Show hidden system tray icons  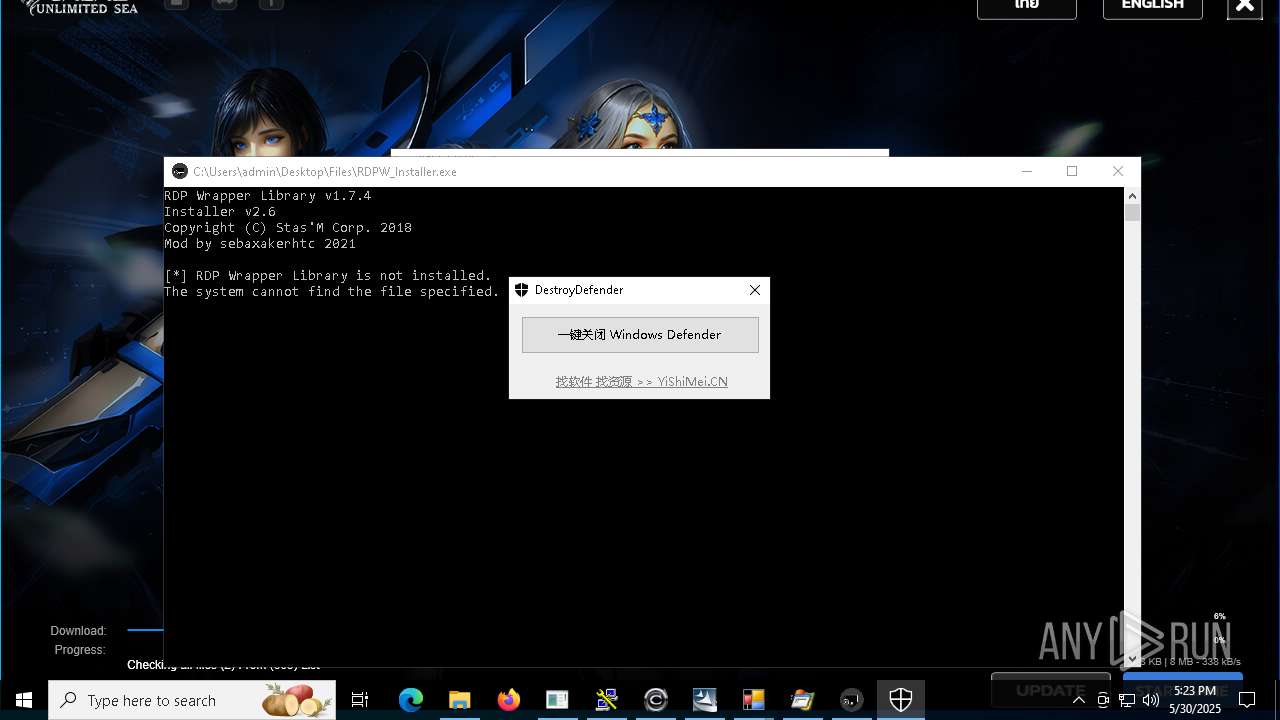[x=1079, y=700]
